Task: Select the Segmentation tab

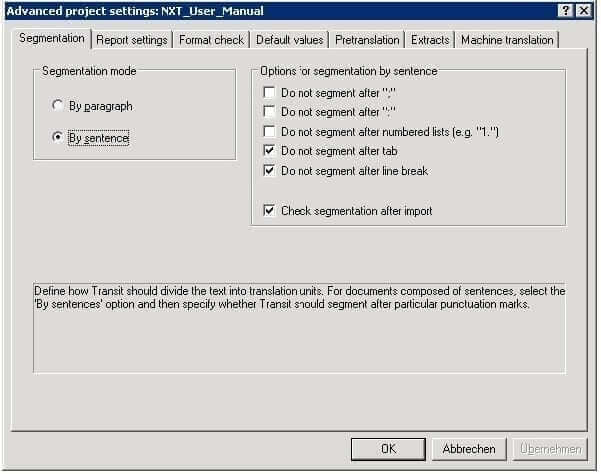Action: [52, 38]
